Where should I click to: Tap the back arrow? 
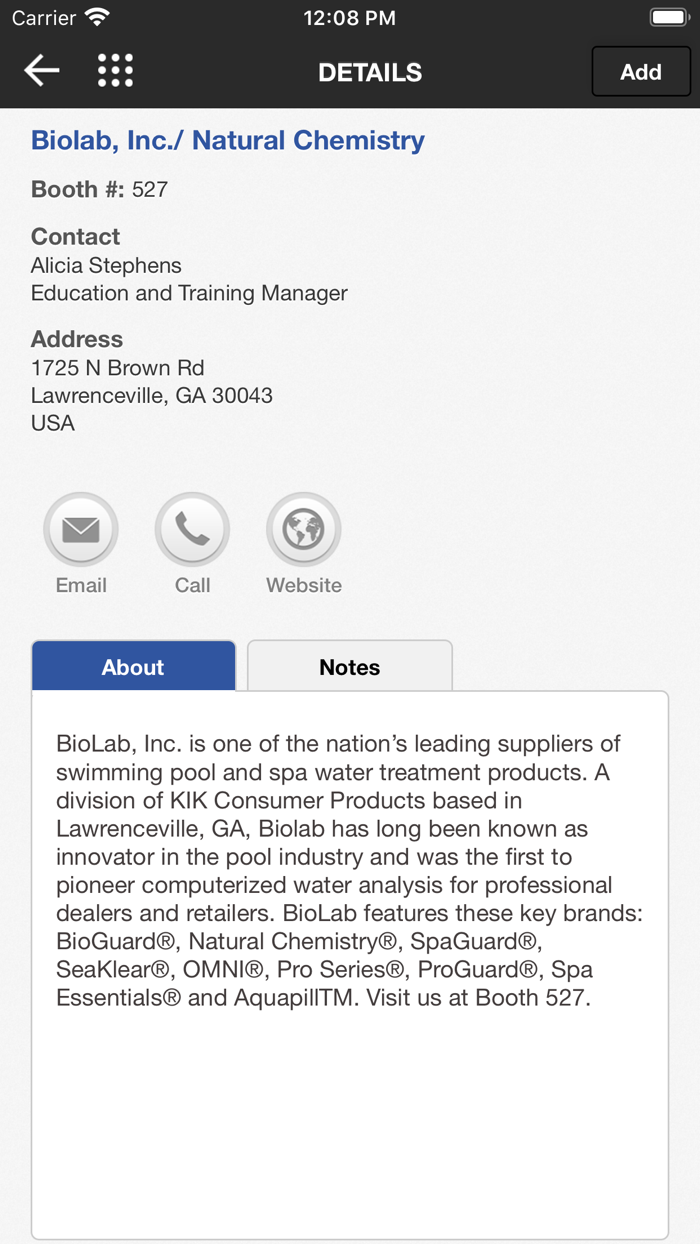(x=42, y=71)
